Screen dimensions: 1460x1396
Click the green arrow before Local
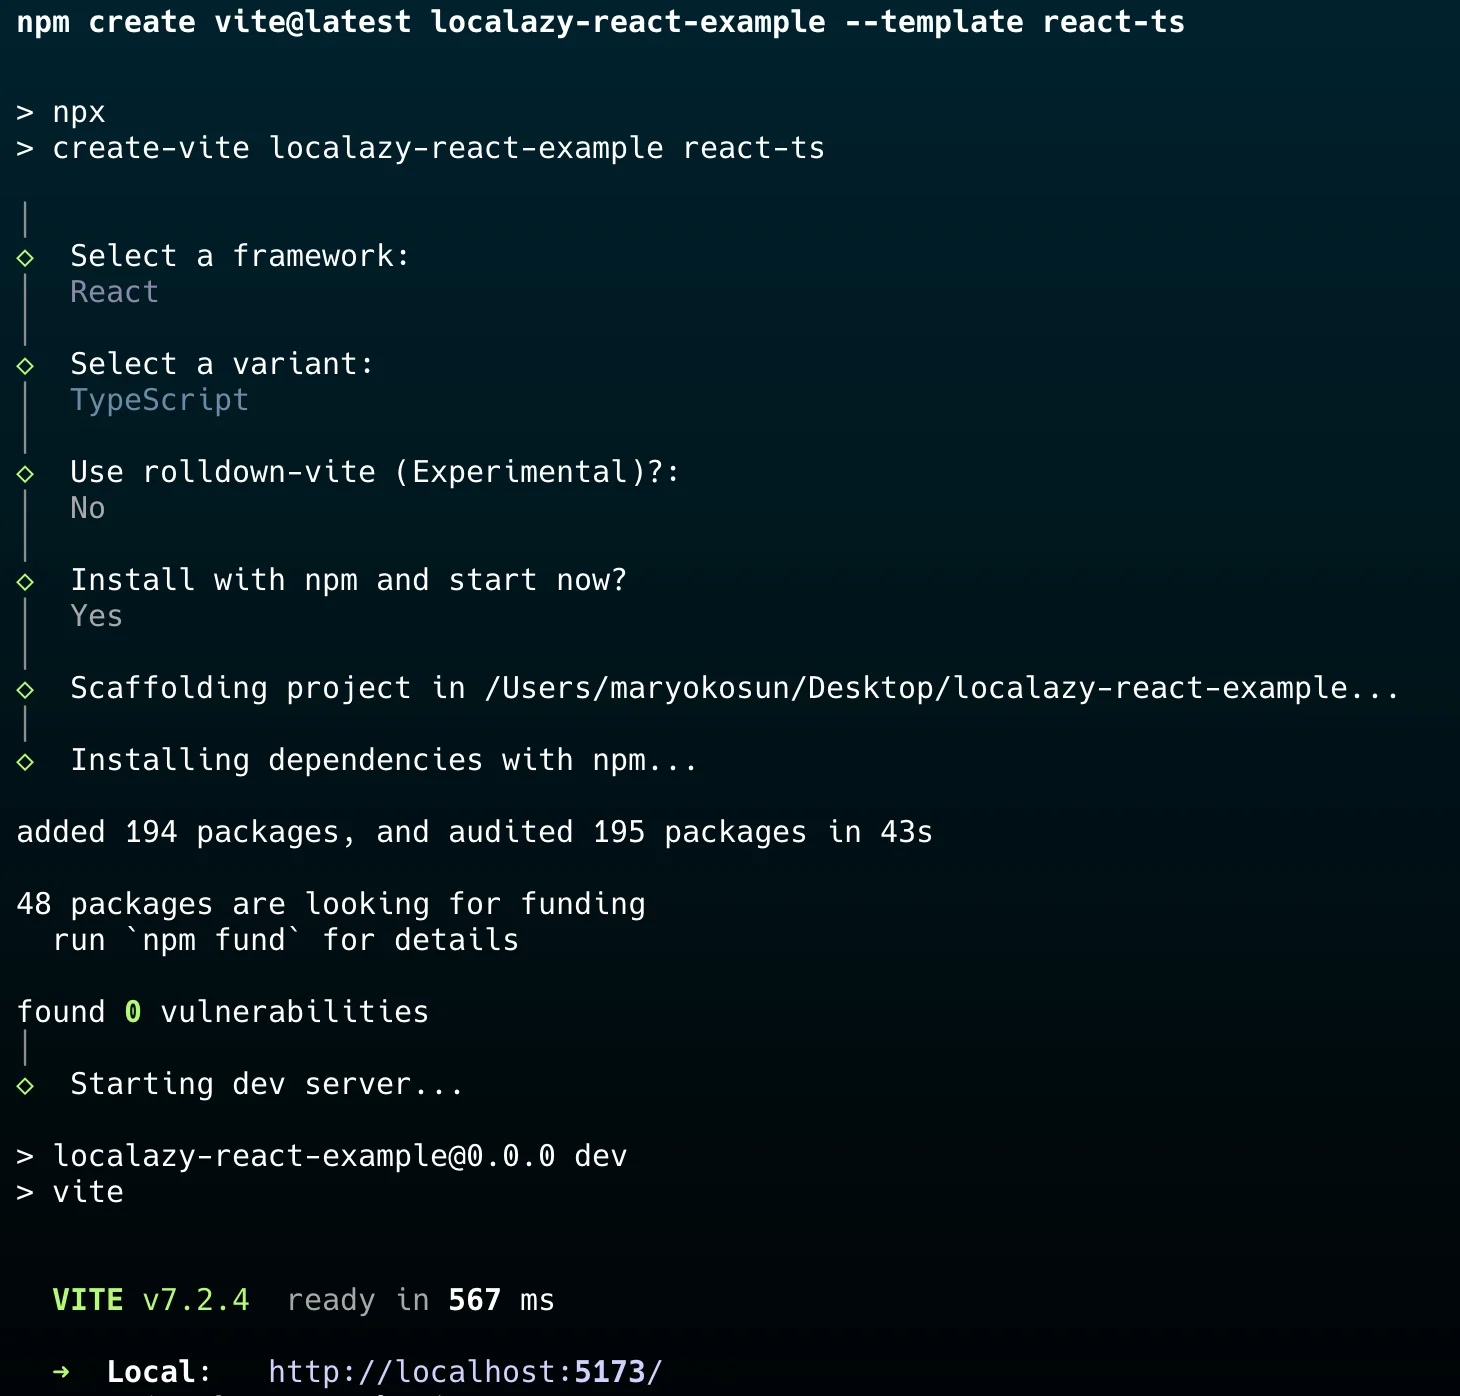tap(61, 1372)
